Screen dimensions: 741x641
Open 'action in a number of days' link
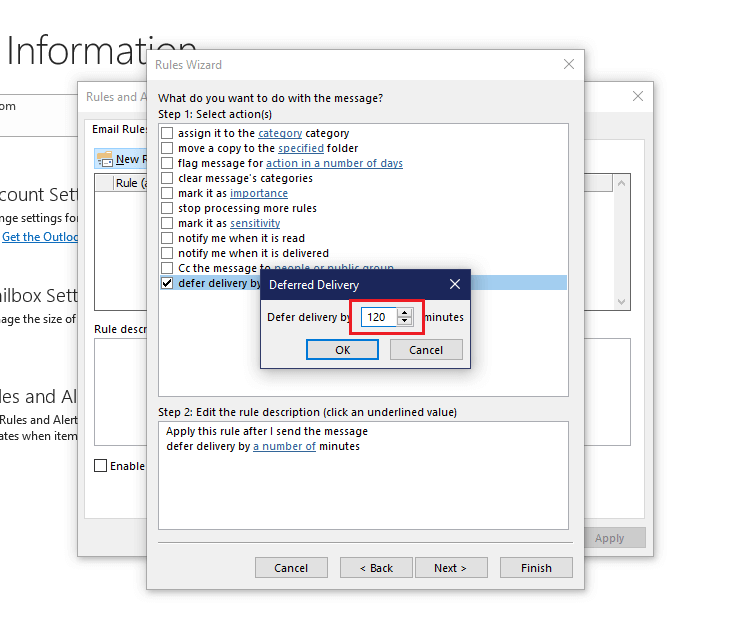pyautogui.click(x=335, y=163)
